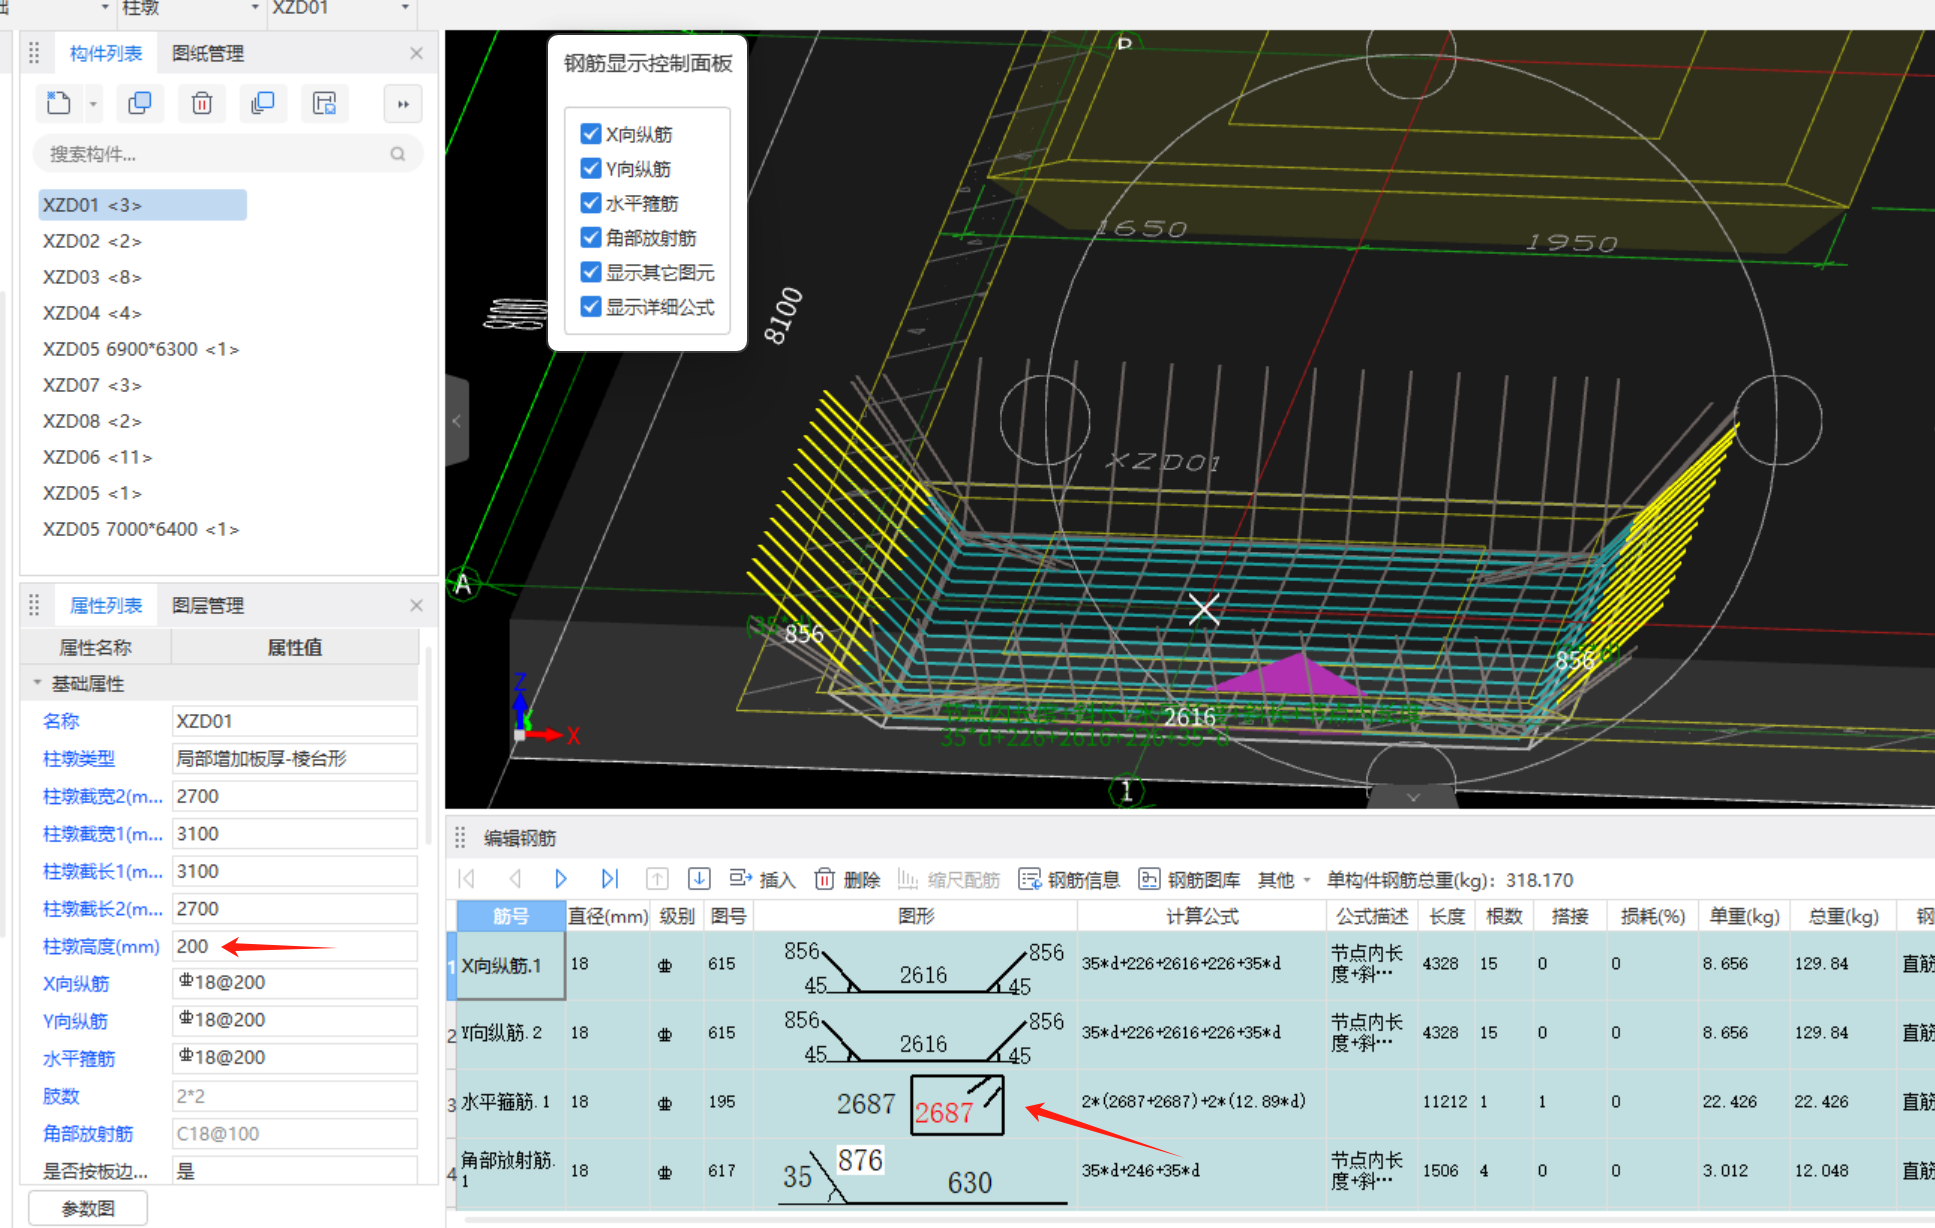Select the 水平箍筋.1 row cell
This screenshot has height=1228, width=1935.
tap(511, 1102)
